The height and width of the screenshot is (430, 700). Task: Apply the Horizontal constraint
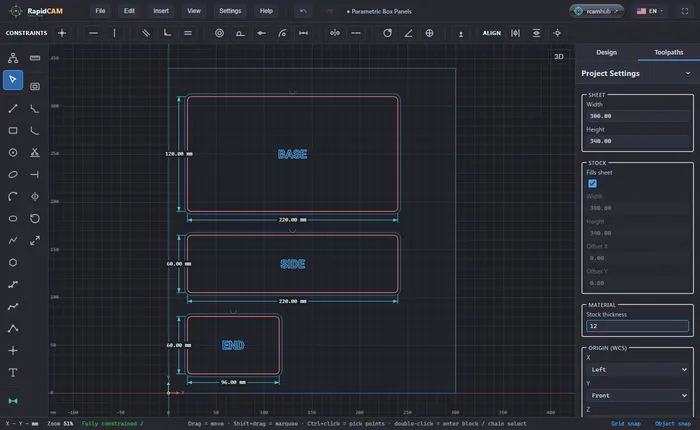coord(93,33)
